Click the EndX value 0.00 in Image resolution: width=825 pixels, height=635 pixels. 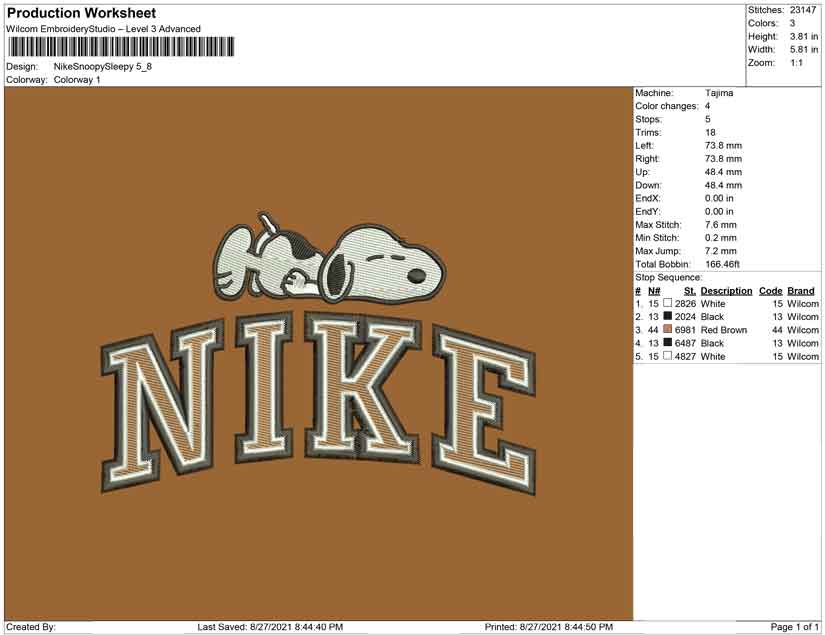tap(719, 198)
